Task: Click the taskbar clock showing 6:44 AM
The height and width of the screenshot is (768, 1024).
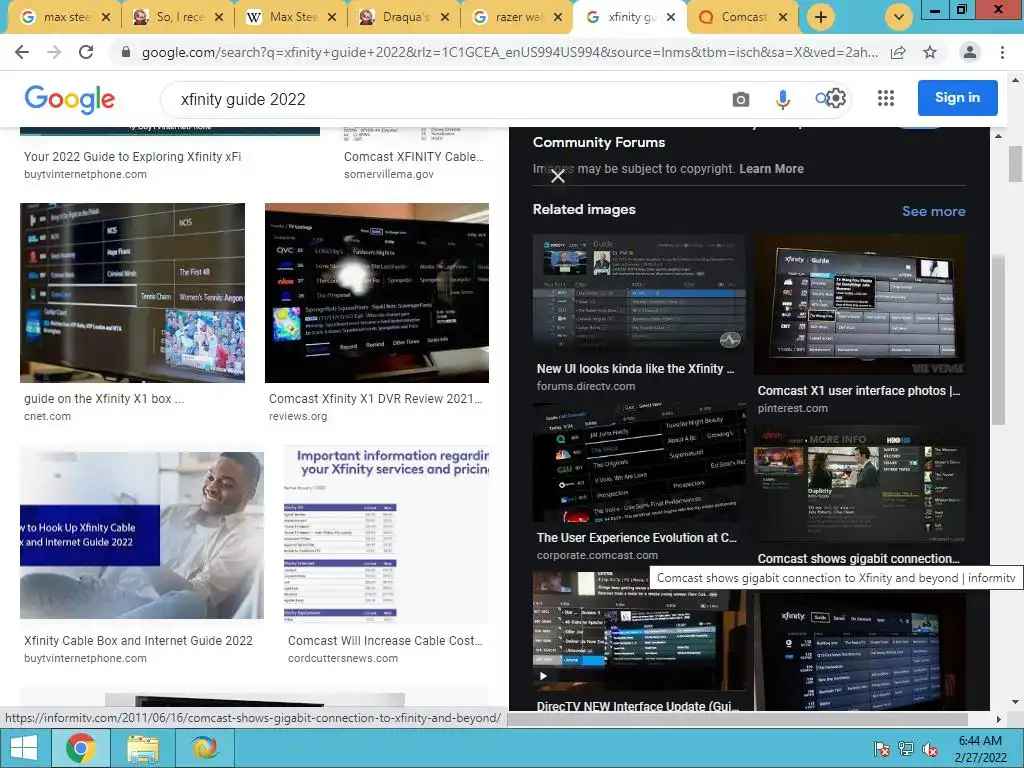Action: (980, 749)
